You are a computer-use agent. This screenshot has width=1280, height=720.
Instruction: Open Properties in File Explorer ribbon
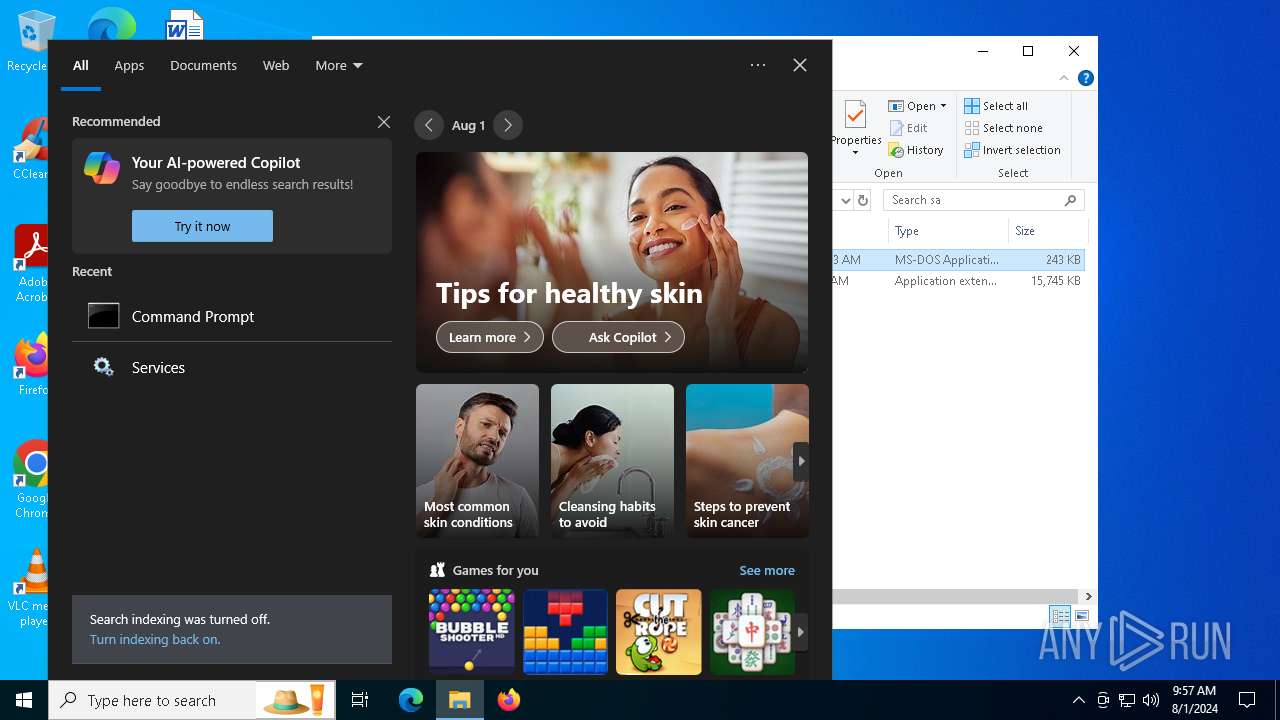[x=856, y=128]
